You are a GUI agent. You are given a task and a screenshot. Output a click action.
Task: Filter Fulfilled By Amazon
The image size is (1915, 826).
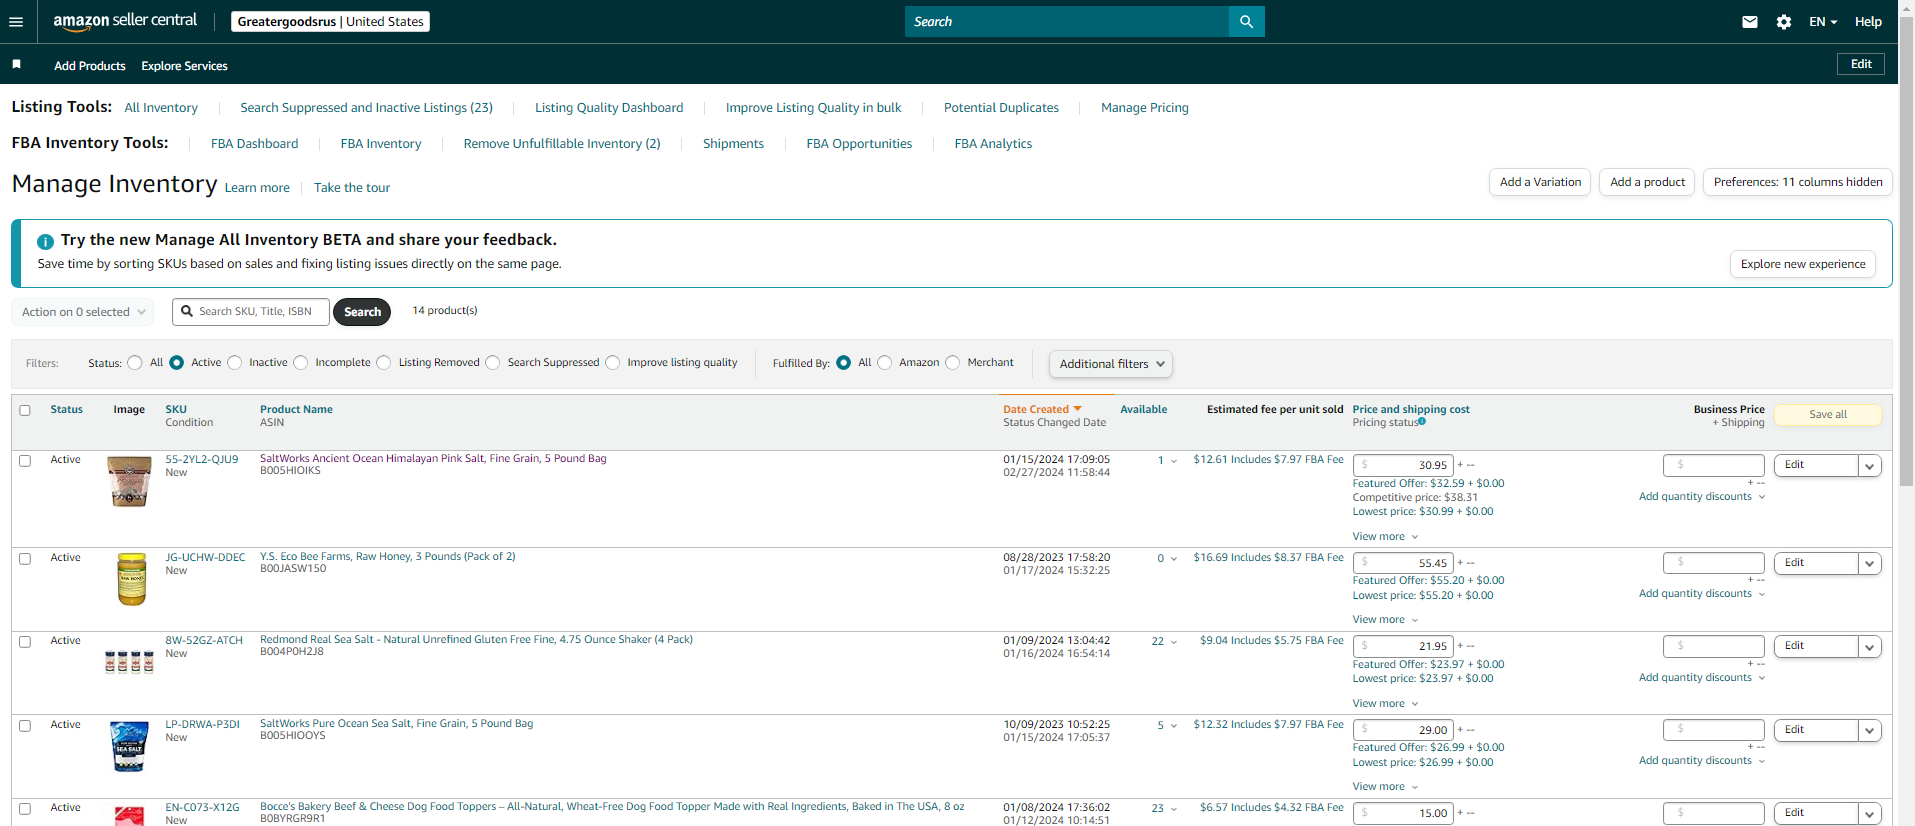coord(885,363)
